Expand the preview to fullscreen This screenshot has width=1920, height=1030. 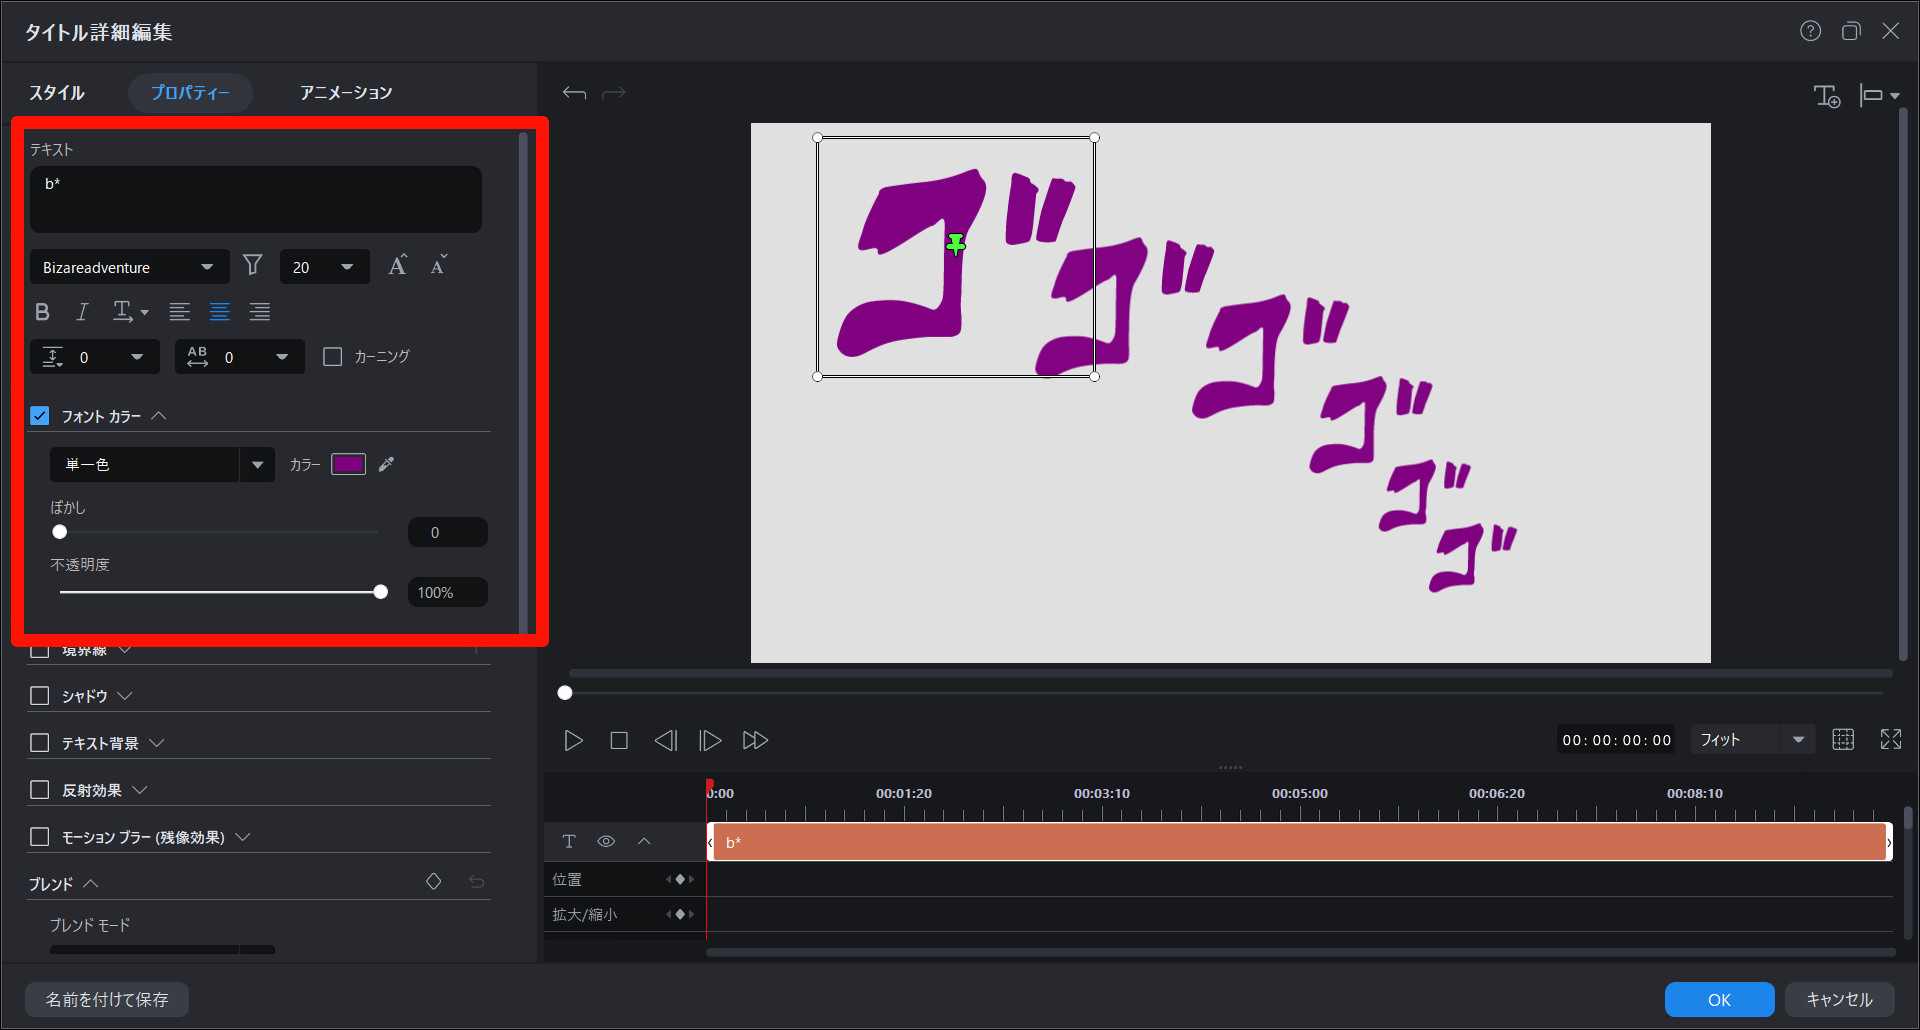pyautogui.click(x=1892, y=739)
